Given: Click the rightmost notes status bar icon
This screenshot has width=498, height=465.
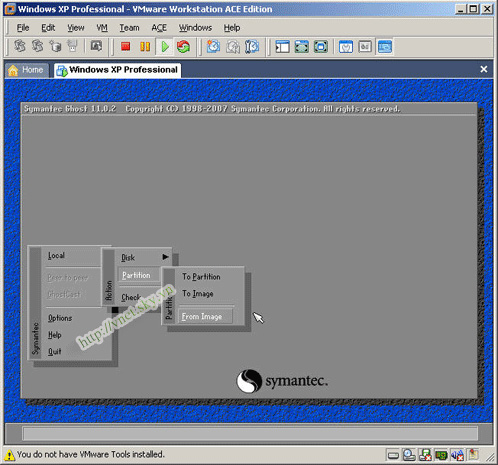Looking at the screenshot, I should click(x=473, y=454).
